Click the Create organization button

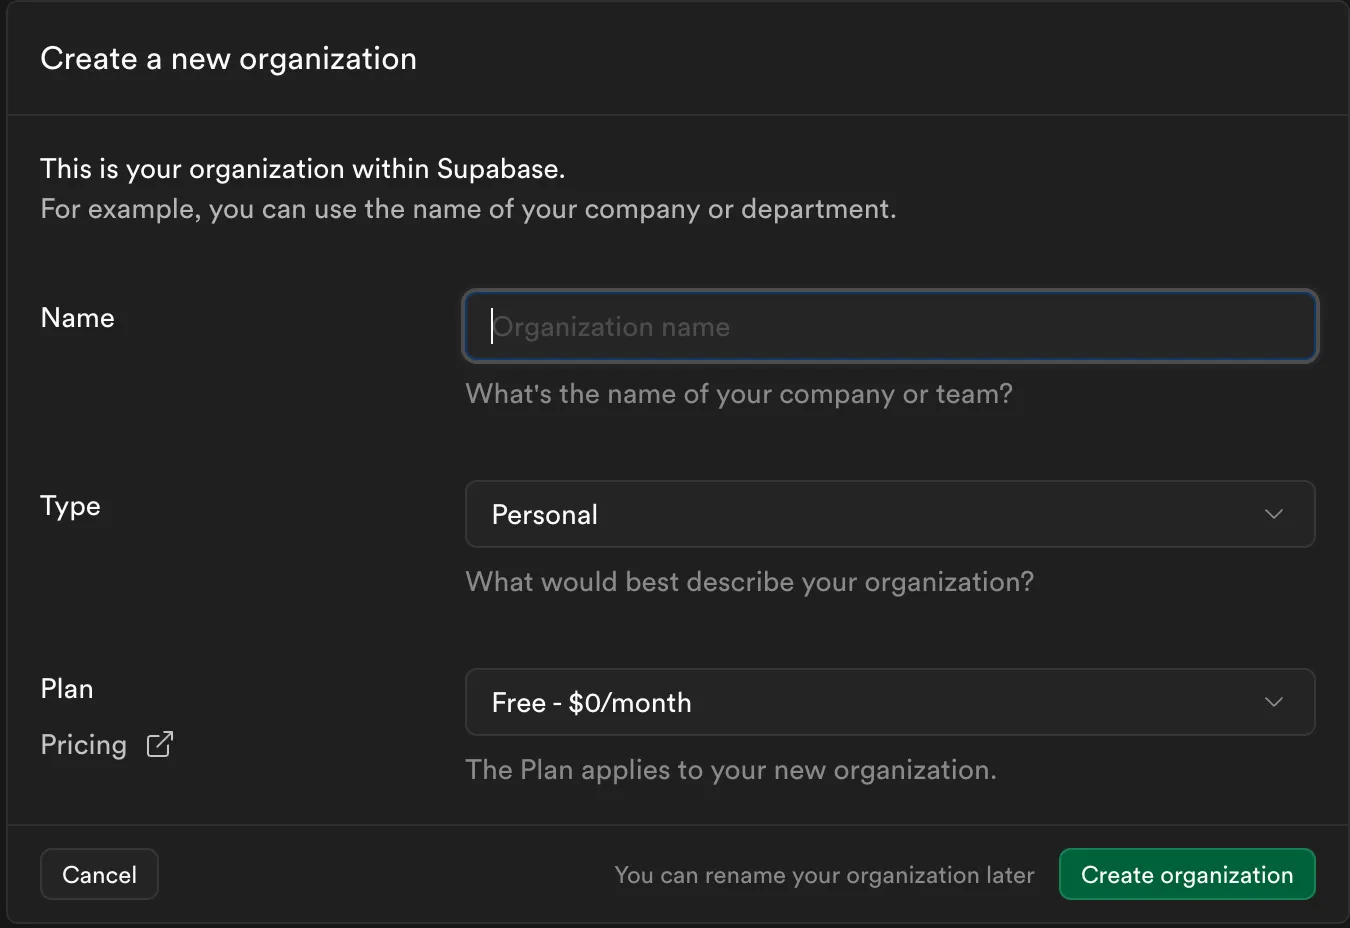[1186, 874]
